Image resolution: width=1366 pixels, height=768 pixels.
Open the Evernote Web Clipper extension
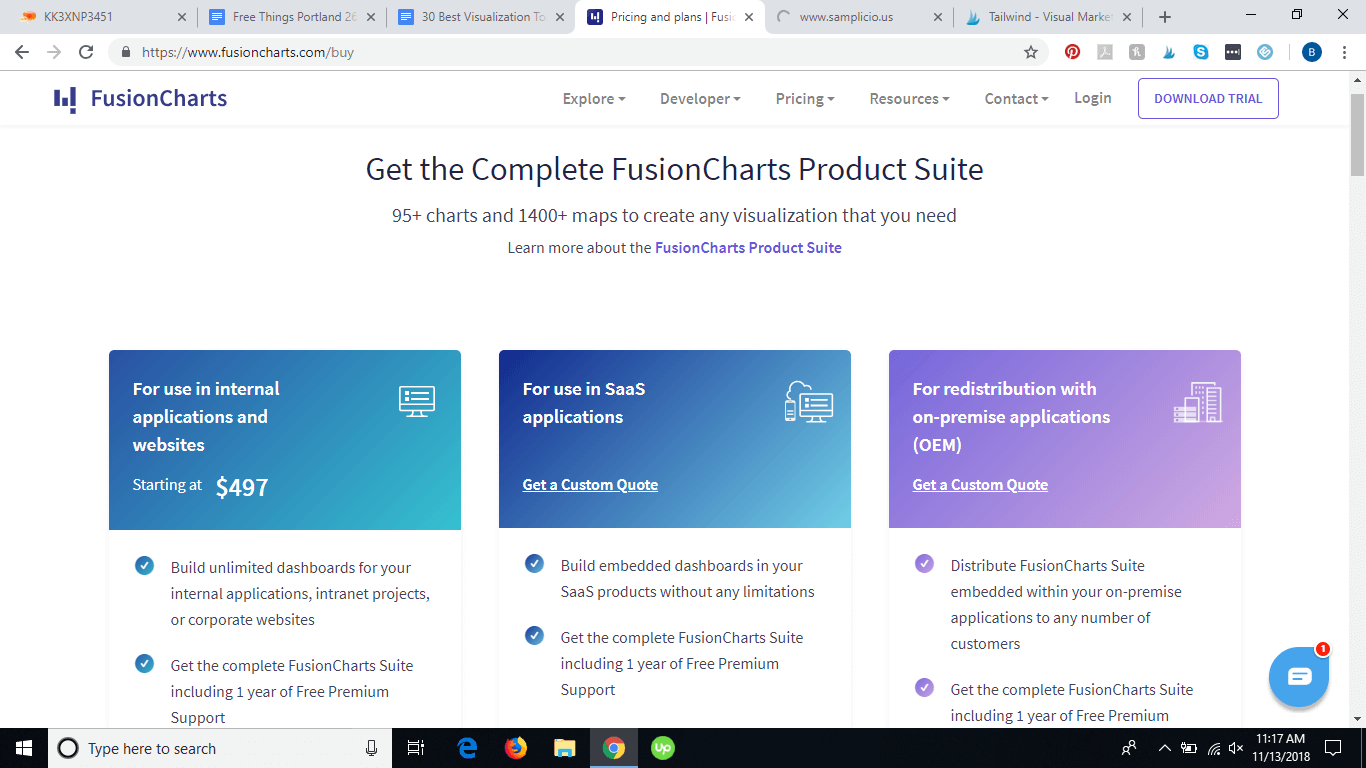point(1264,51)
